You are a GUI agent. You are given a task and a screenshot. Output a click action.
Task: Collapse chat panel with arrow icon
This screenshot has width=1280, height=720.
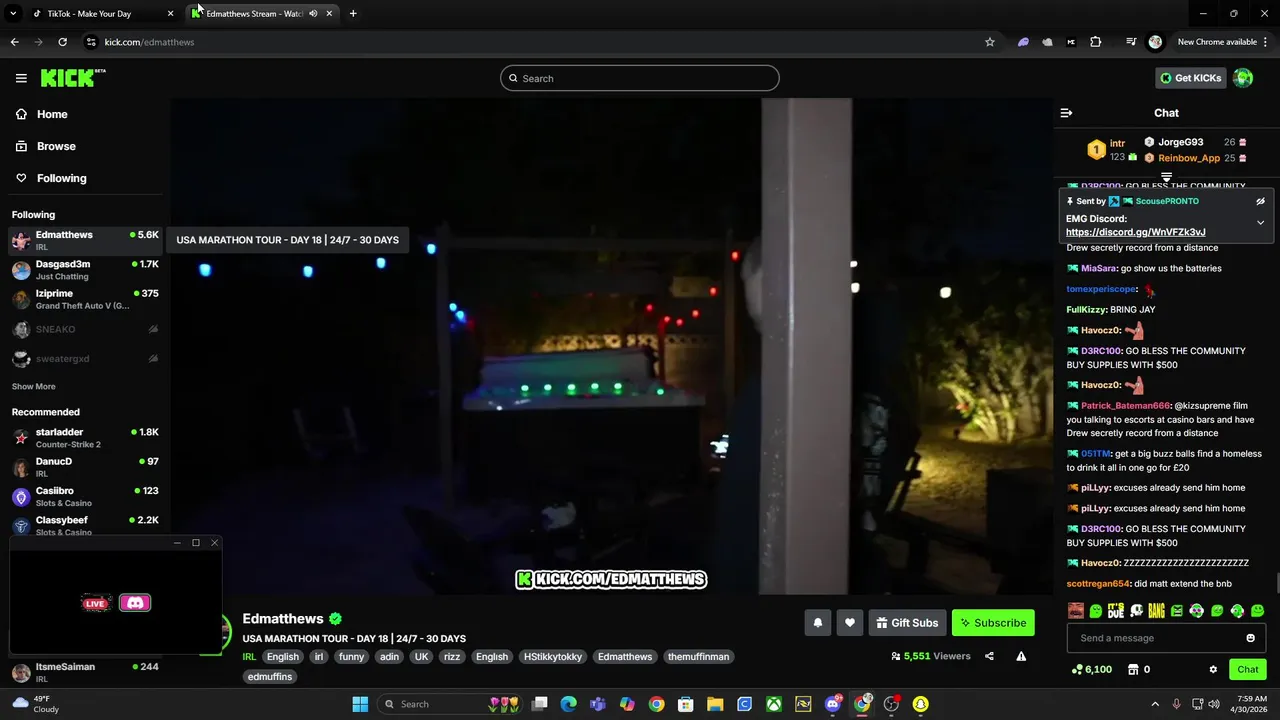(1066, 113)
